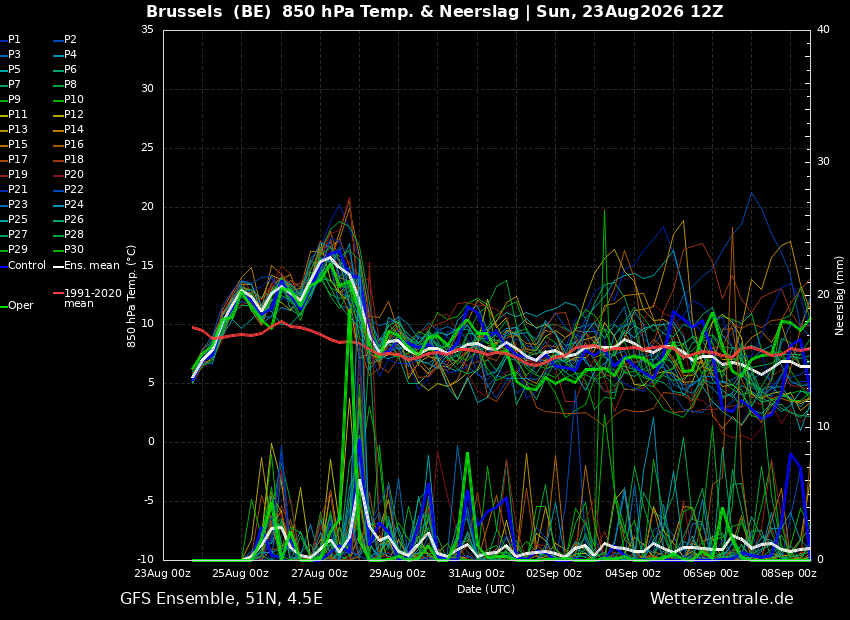Screen dimensions: 850x620
Task: Click the Ens. mean legend entry
Action: 86,266
